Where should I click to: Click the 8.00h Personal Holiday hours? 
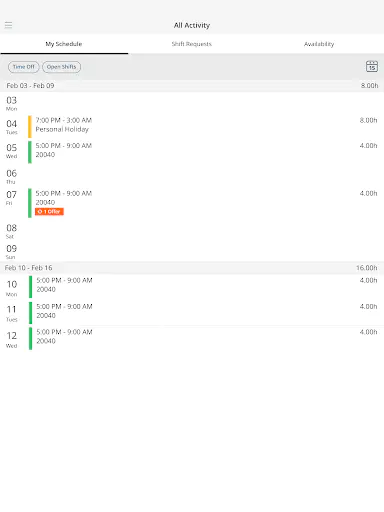(x=368, y=120)
